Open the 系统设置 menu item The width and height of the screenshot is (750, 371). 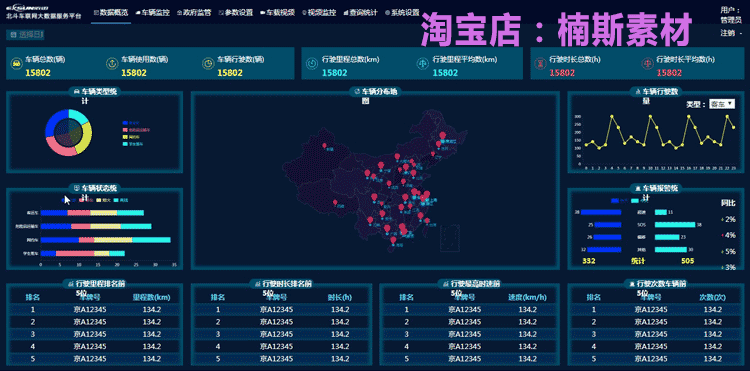[402, 13]
